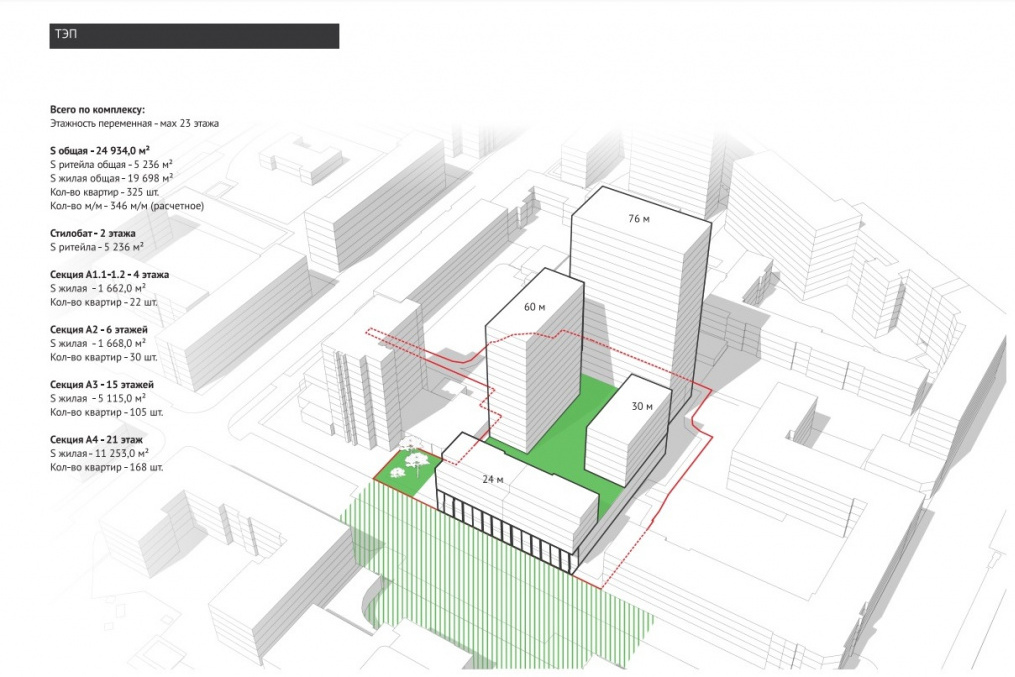The height and width of the screenshot is (677, 1015).
Task: Select the 60 м building height label
Action: 534,307
